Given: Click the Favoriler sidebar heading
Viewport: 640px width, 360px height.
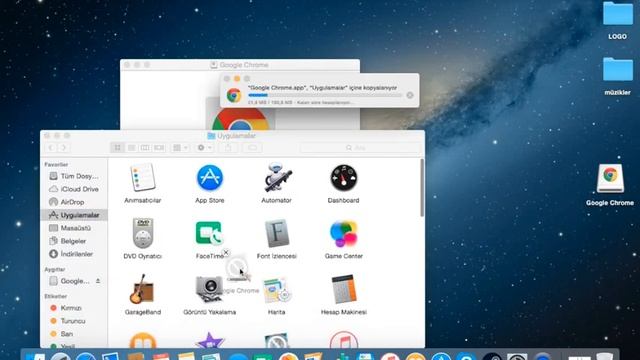Looking at the screenshot, I should 56,164.
